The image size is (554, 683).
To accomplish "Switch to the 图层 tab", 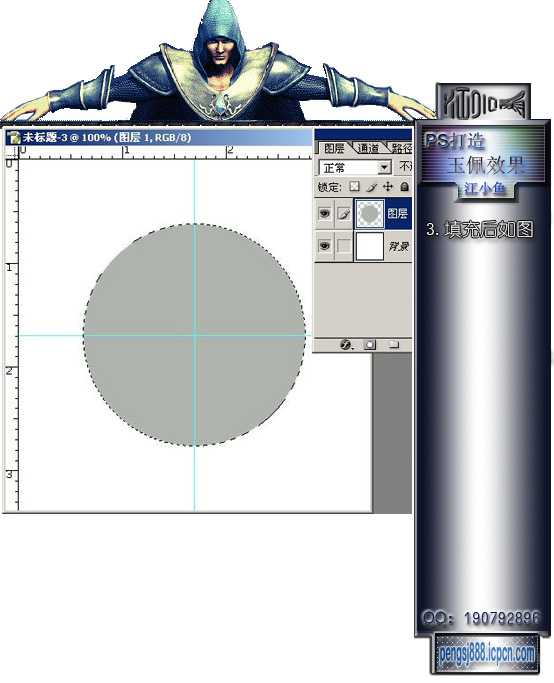I will 334,148.
